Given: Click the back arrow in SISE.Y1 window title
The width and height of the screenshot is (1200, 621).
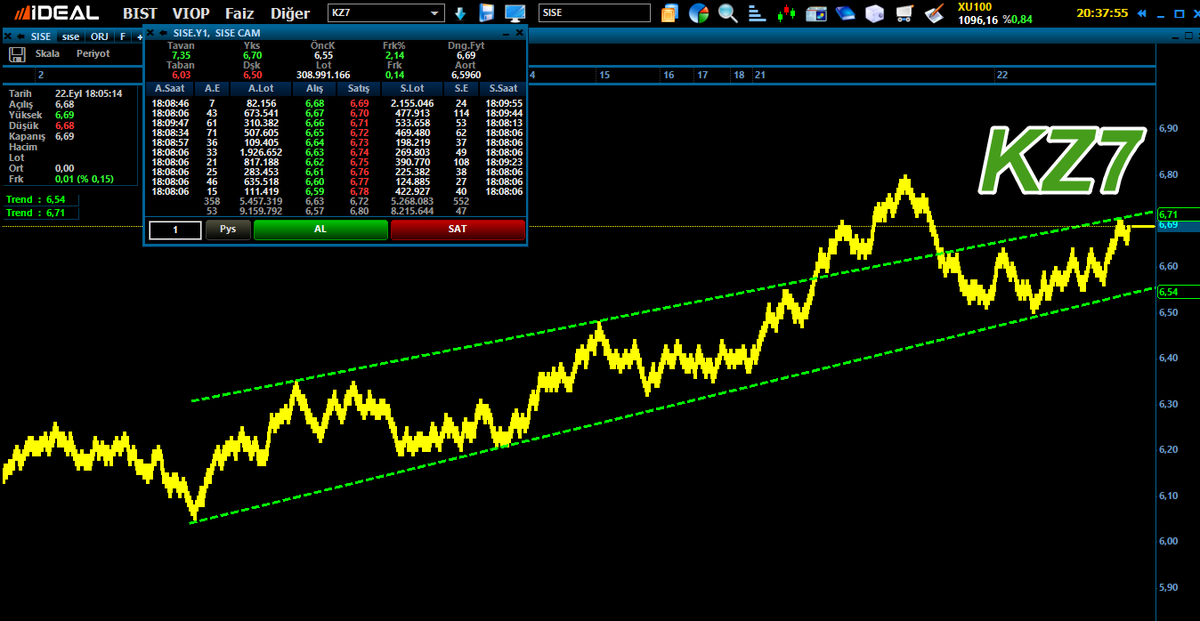Looking at the screenshot, I should [162, 33].
